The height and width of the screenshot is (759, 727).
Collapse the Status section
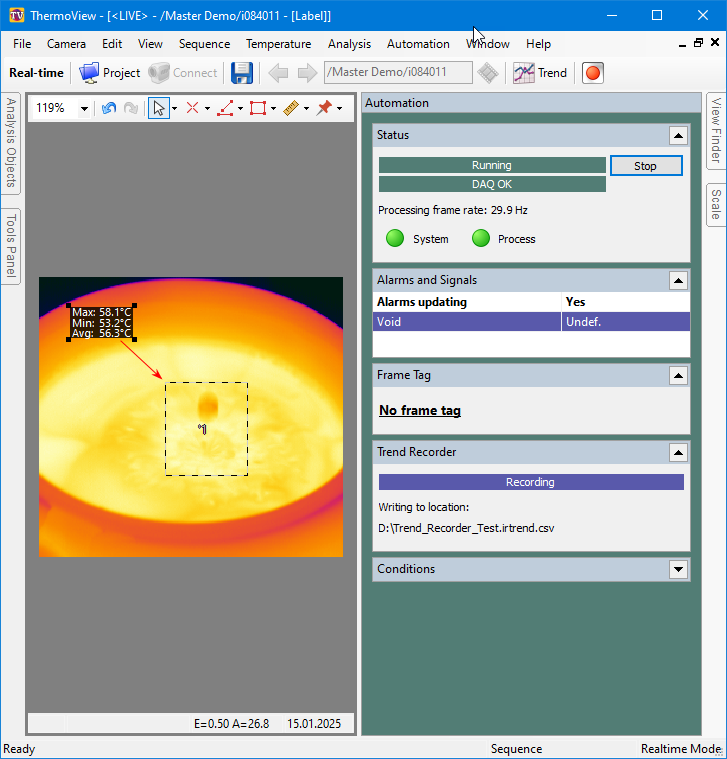tap(678, 136)
